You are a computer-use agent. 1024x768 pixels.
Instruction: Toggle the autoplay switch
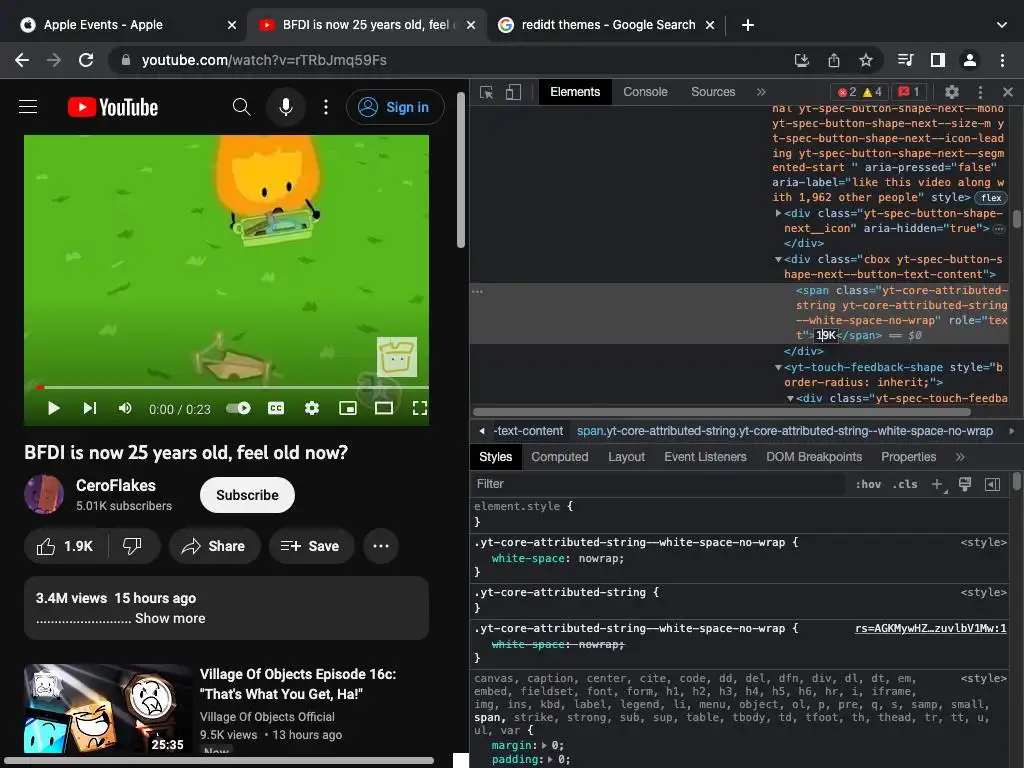point(238,408)
